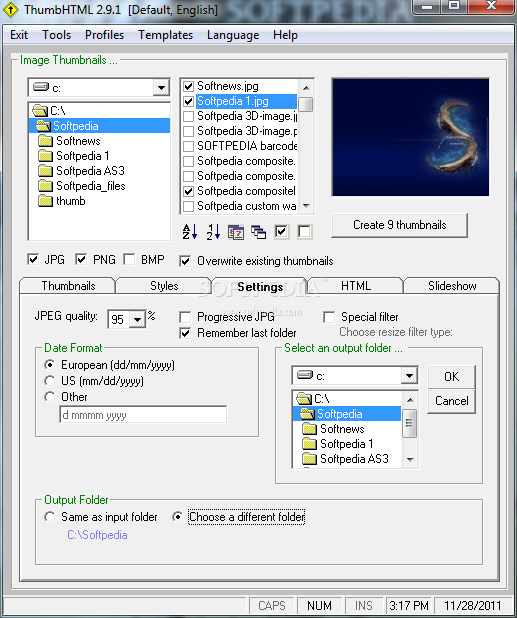This screenshot has height=618, width=517.
Task: Click the check-all images icon
Action: coord(281,232)
